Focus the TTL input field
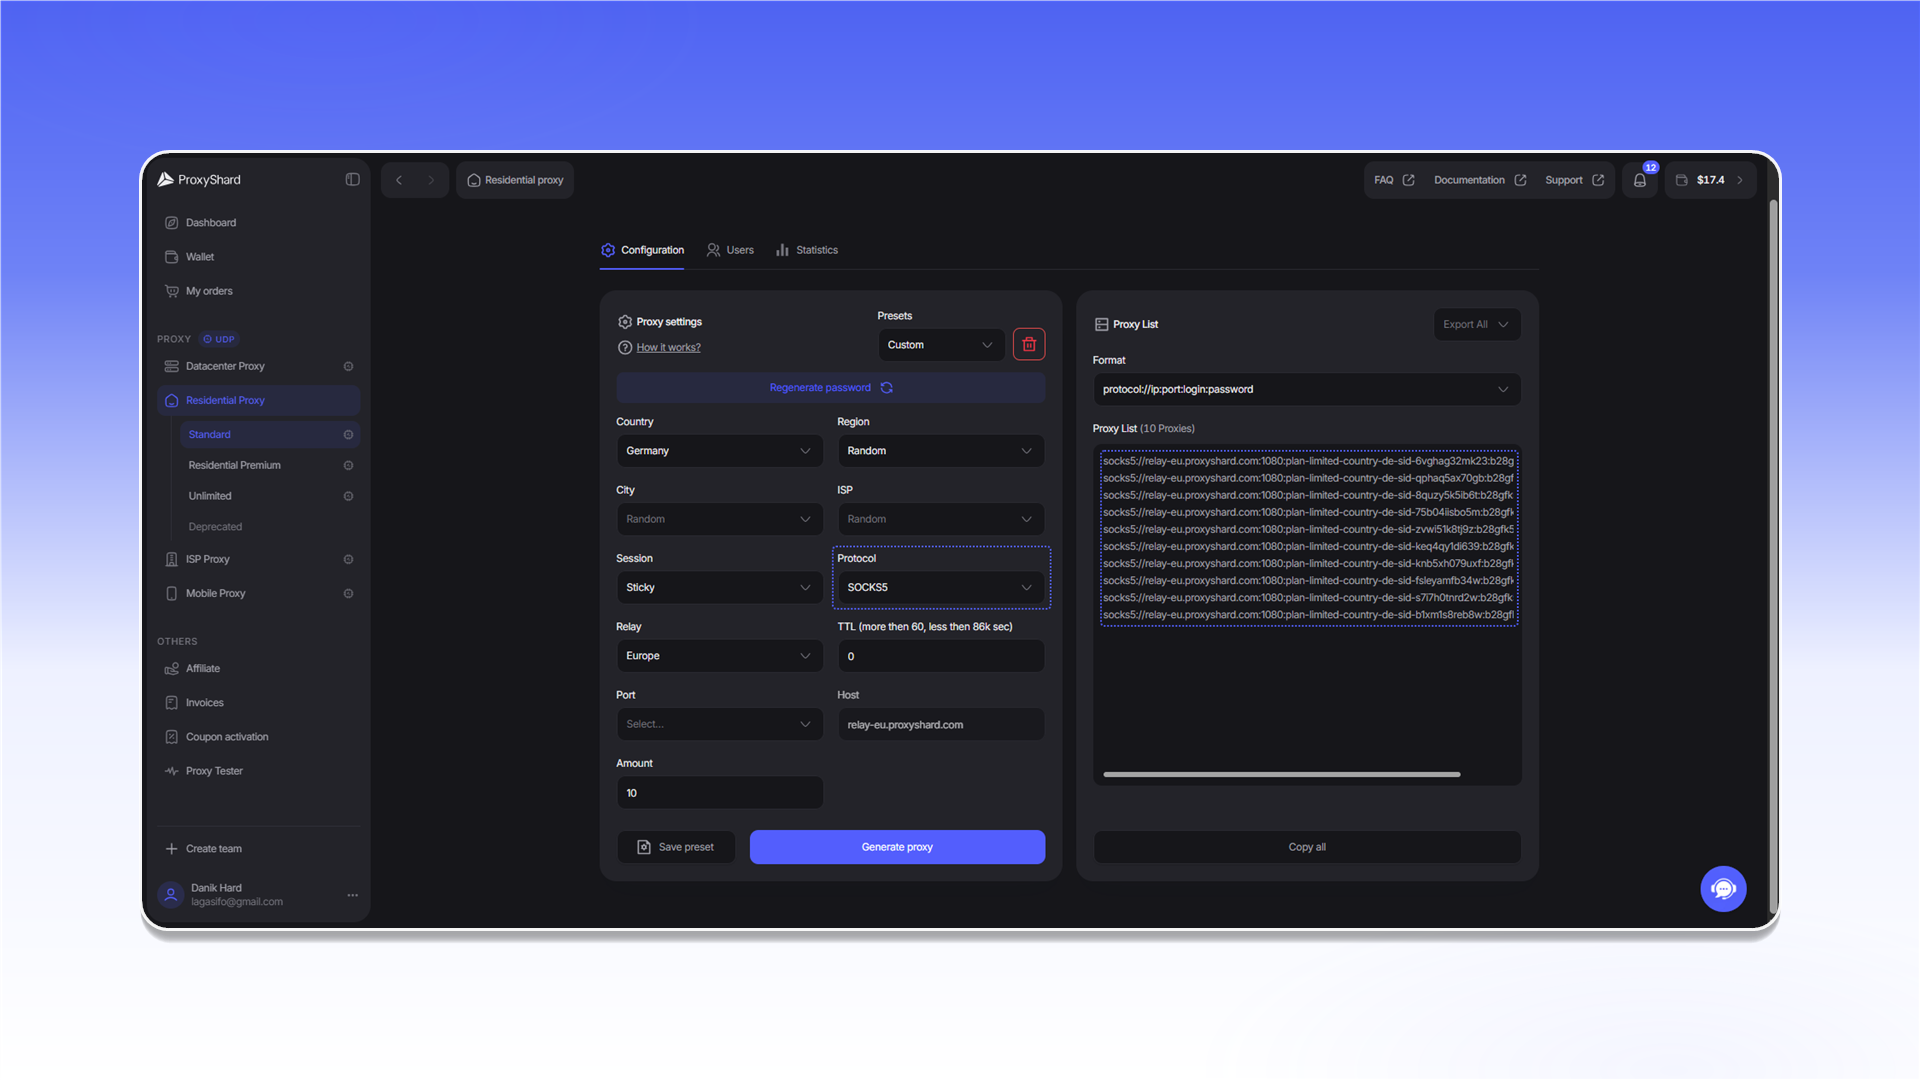This screenshot has height=1080, width=1920. tap(940, 656)
